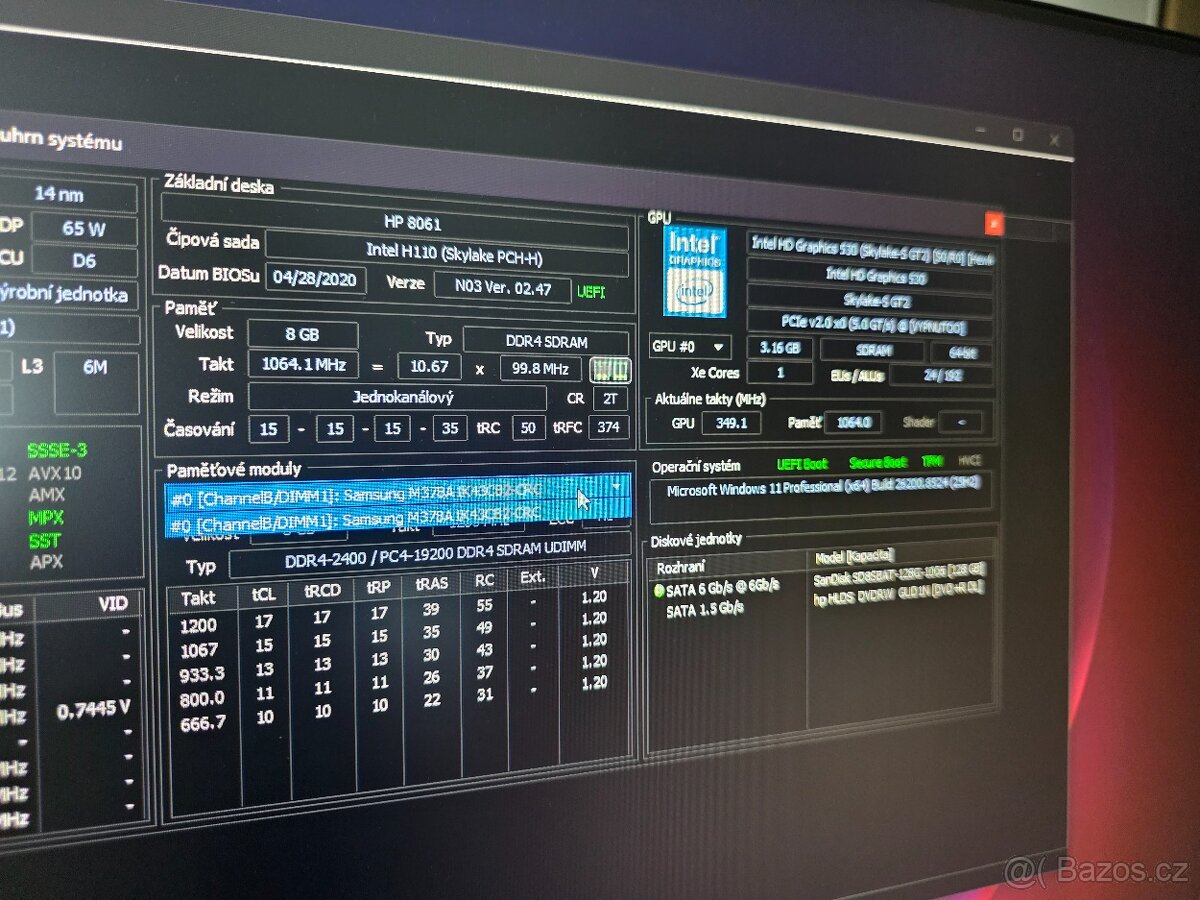Select the SATA 1.5 Gb/s hp HLDS DVDRW row
This screenshot has width=1200, height=900.
click(820, 602)
